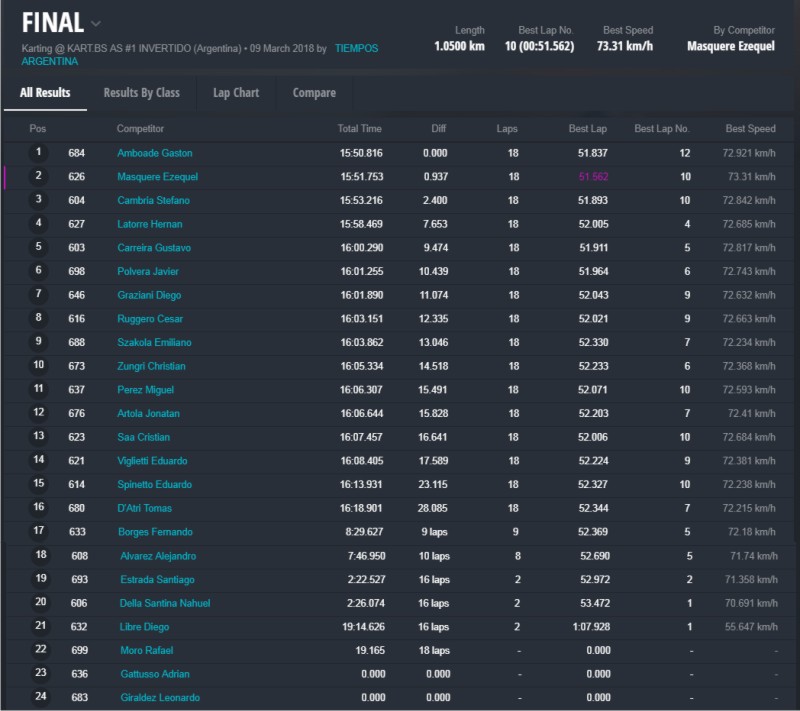Select the position 24 badge icon
This screenshot has width=800, height=711.
coord(40,697)
